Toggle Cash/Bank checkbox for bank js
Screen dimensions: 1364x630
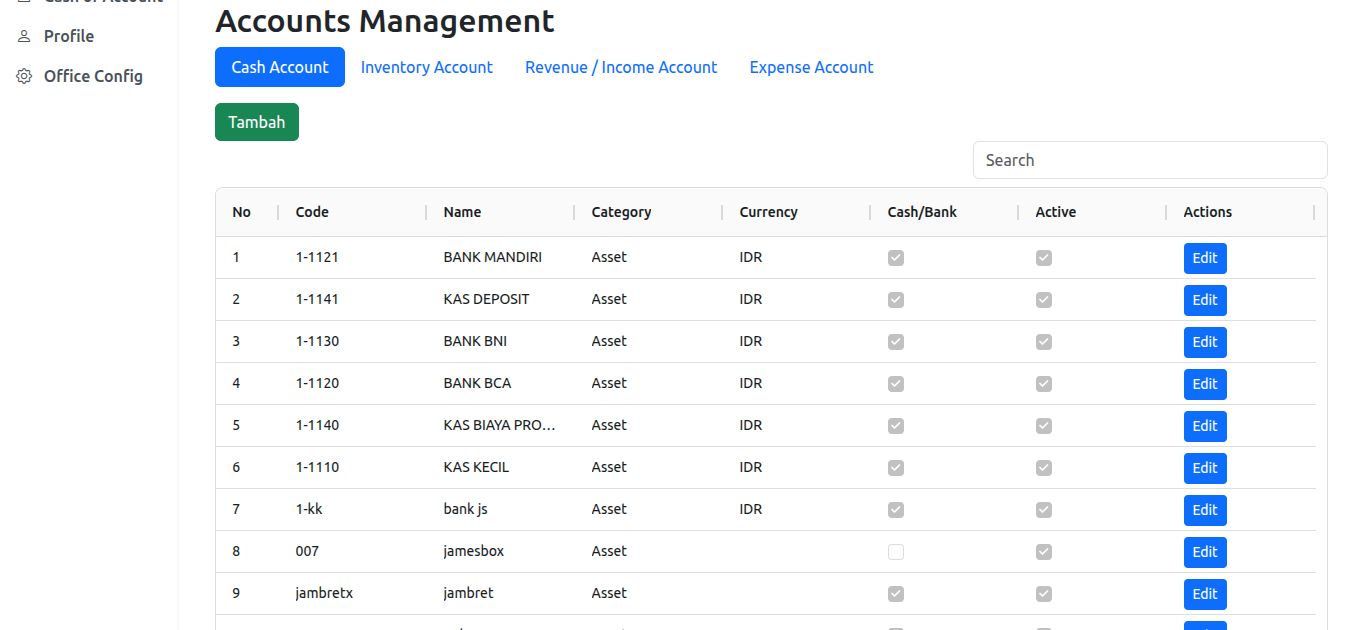click(896, 510)
